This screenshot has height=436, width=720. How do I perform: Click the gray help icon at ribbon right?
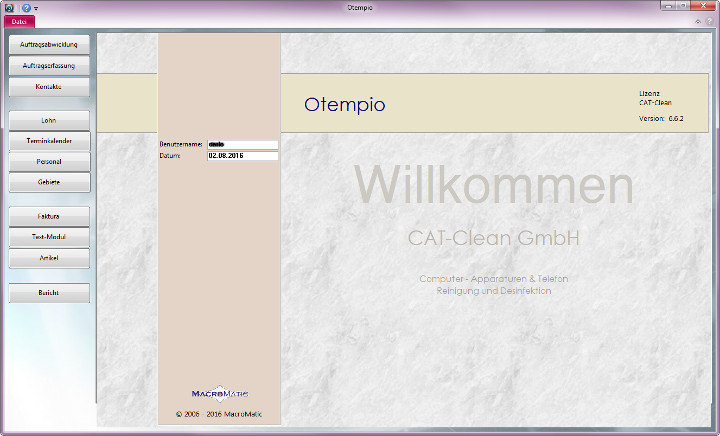[709, 21]
